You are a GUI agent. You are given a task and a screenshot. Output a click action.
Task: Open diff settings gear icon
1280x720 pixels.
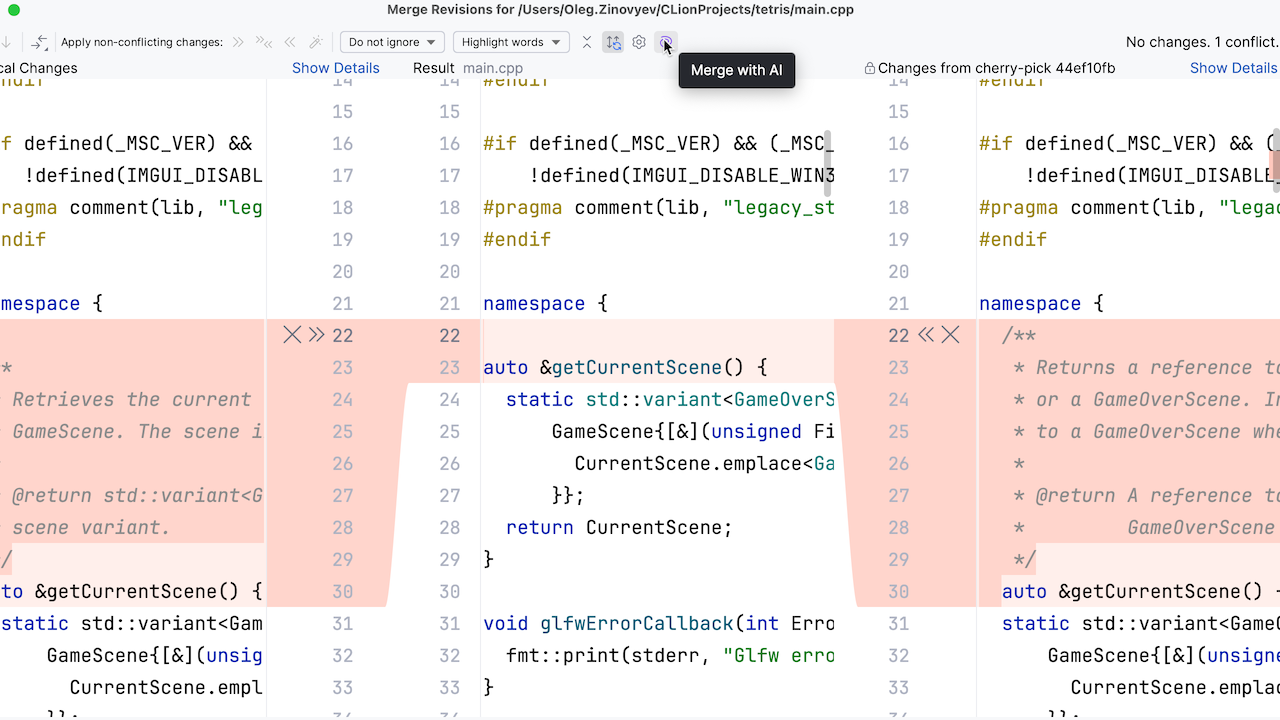tap(639, 43)
